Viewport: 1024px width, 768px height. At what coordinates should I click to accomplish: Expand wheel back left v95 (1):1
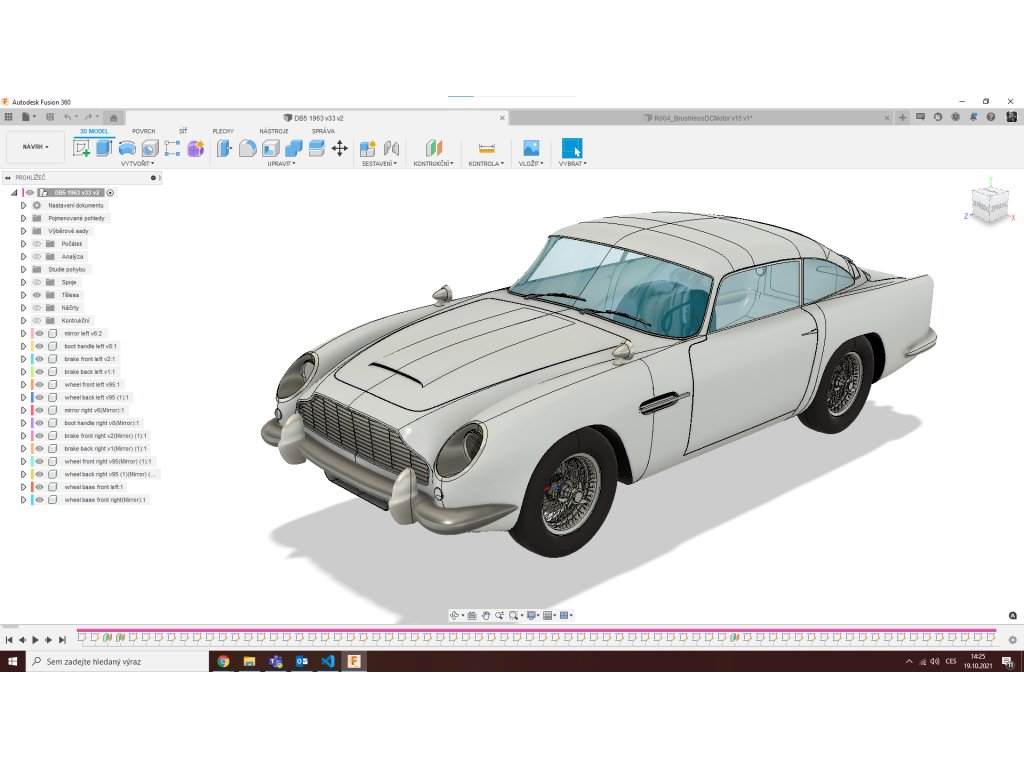point(24,397)
